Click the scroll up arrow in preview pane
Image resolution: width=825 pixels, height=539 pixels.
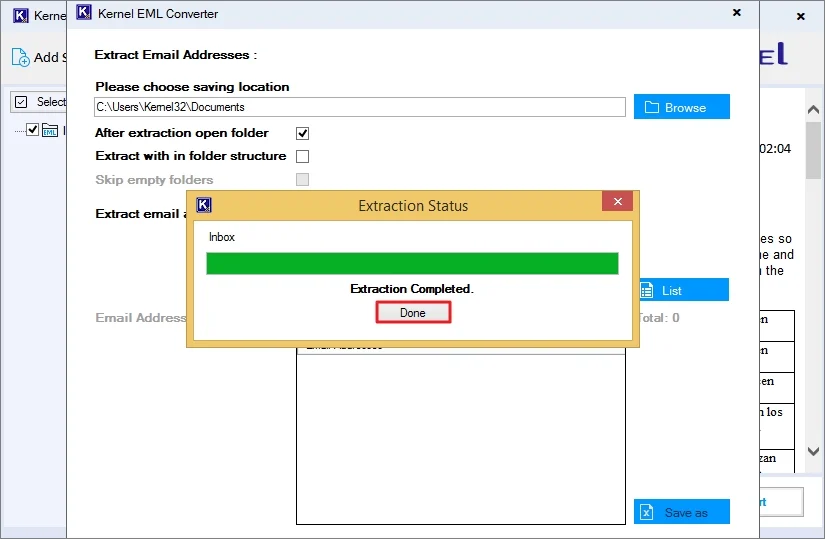point(813,103)
